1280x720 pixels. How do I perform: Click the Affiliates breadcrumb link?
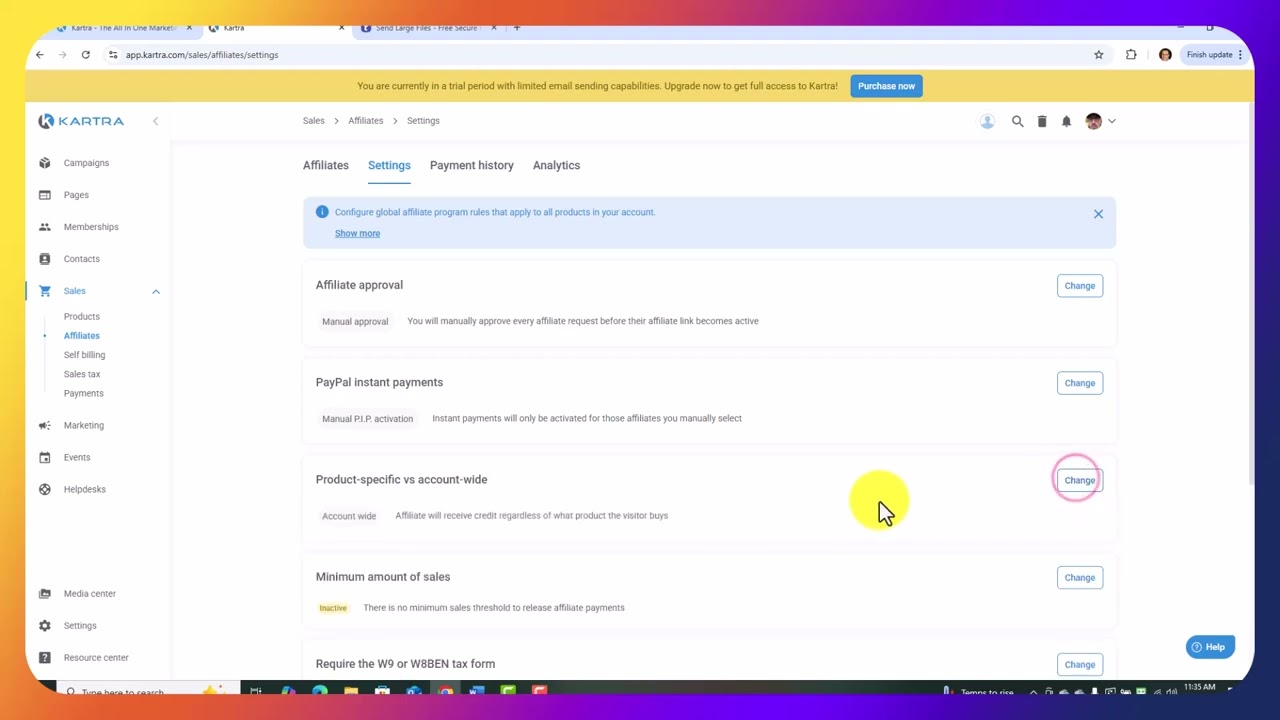coord(366,121)
